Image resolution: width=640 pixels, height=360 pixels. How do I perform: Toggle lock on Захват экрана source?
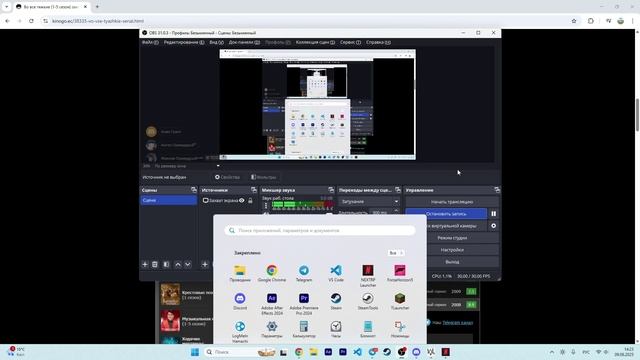pos(250,200)
